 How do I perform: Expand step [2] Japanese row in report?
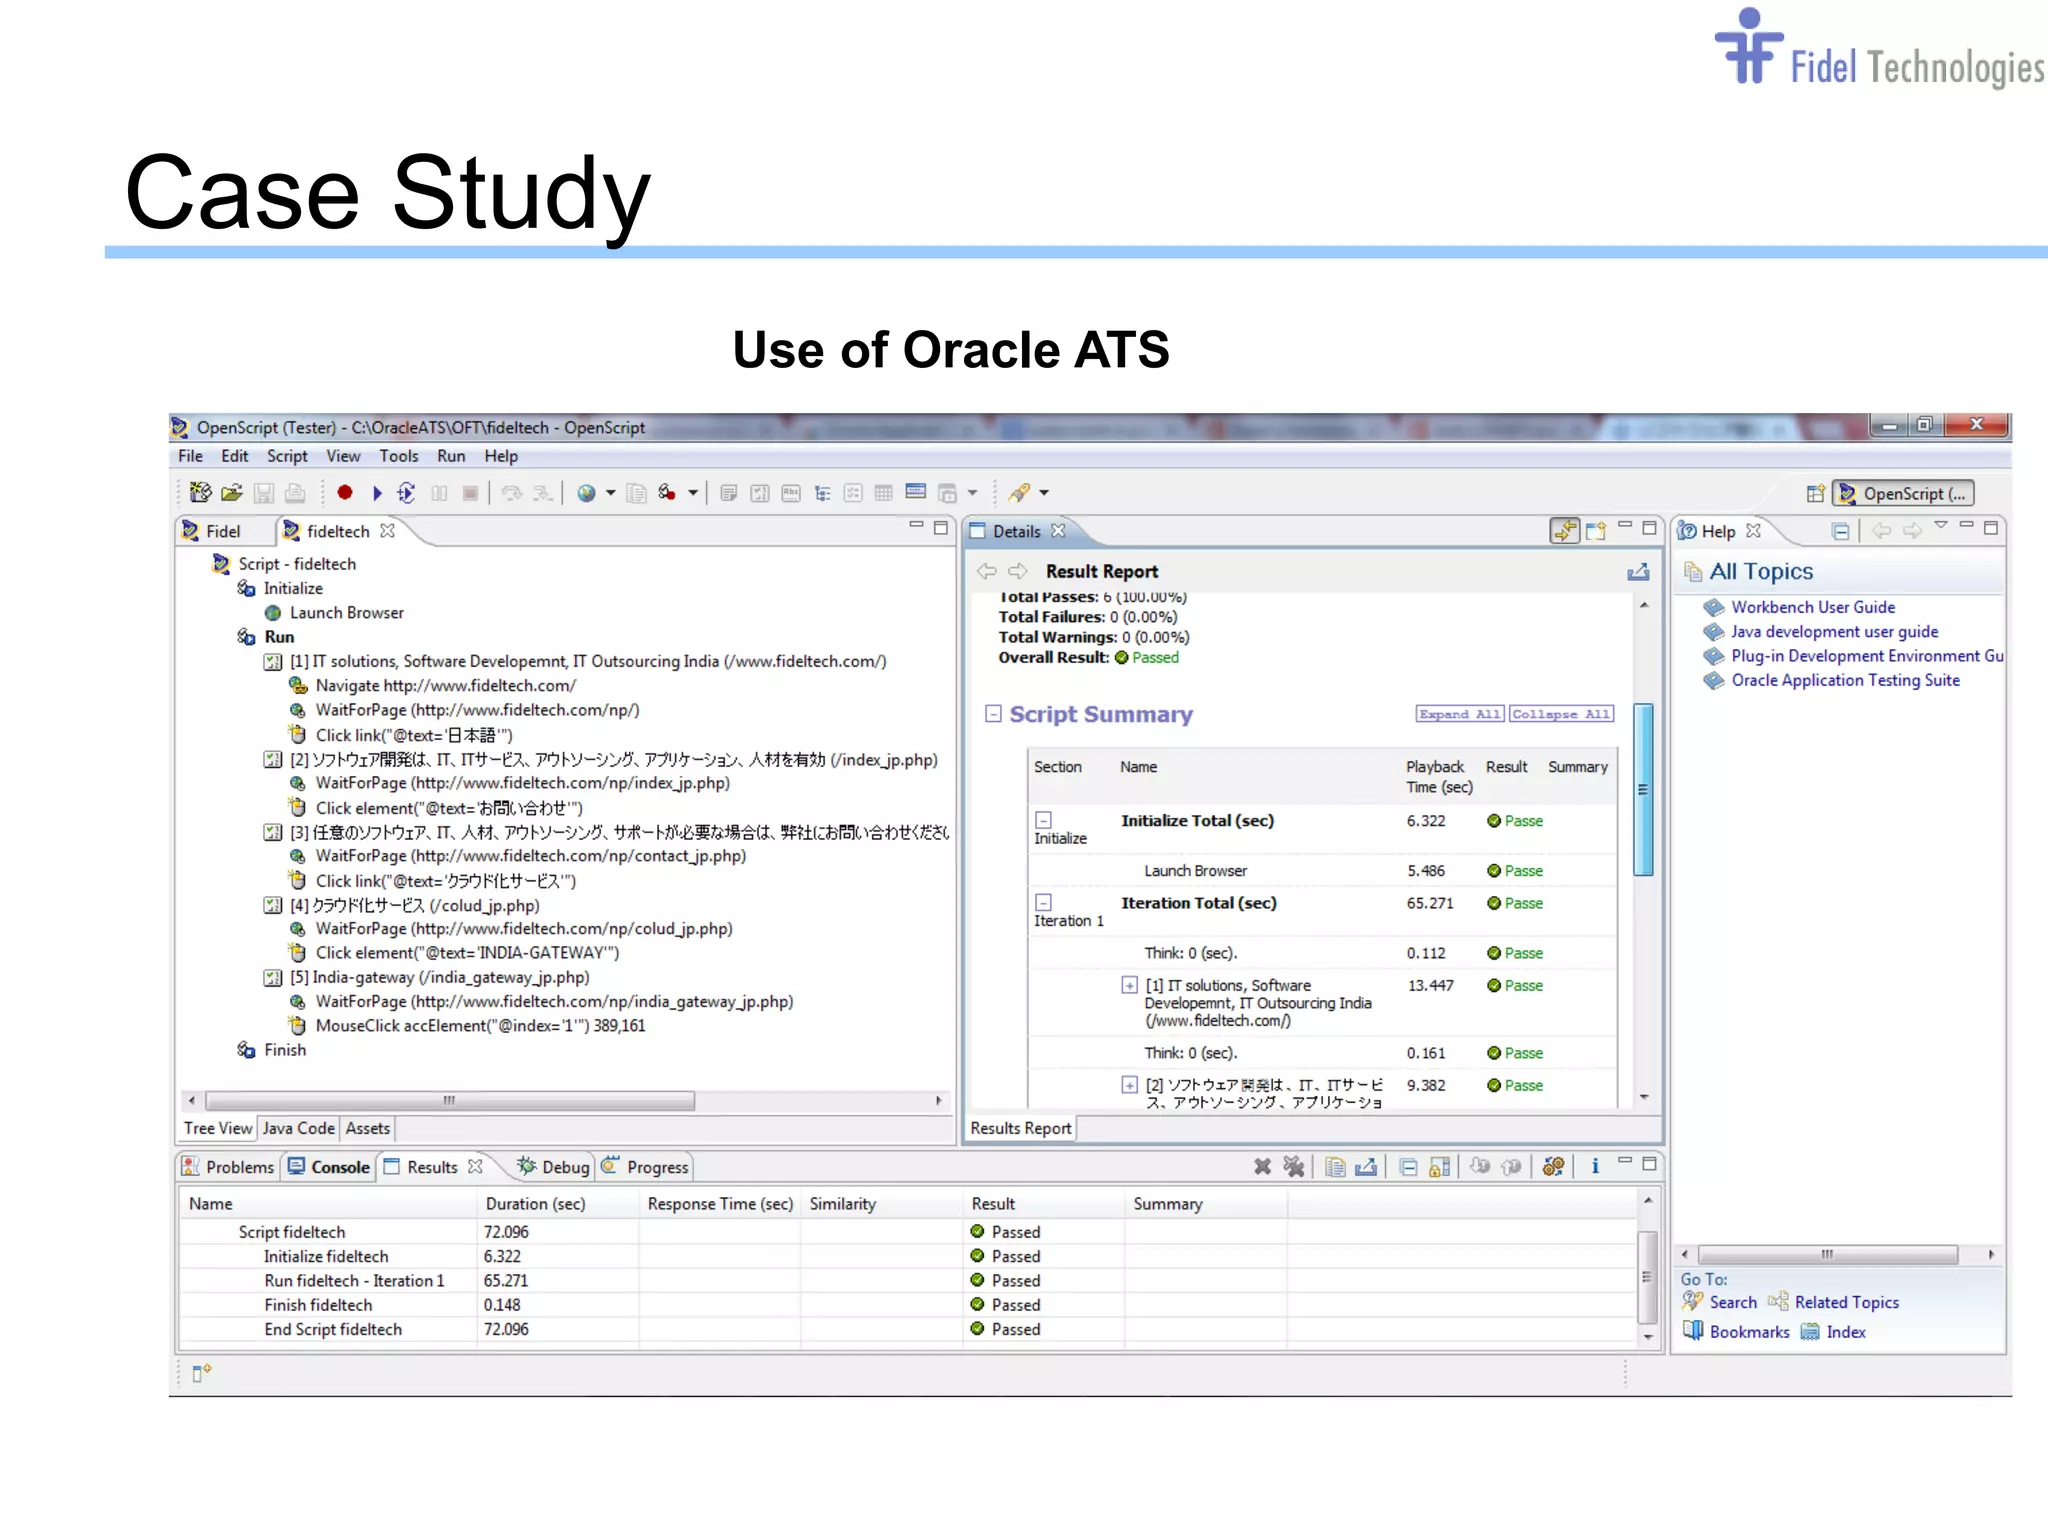pyautogui.click(x=1129, y=1085)
